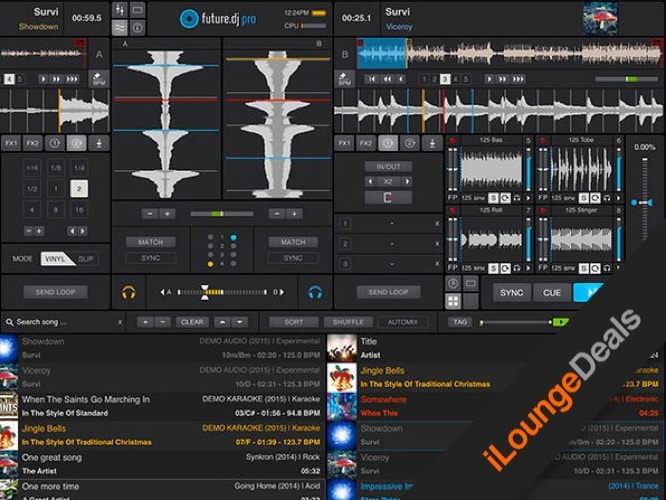The width and height of the screenshot is (666, 500).
Task: Click left arrow beside X2 loop
Action: (370, 182)
